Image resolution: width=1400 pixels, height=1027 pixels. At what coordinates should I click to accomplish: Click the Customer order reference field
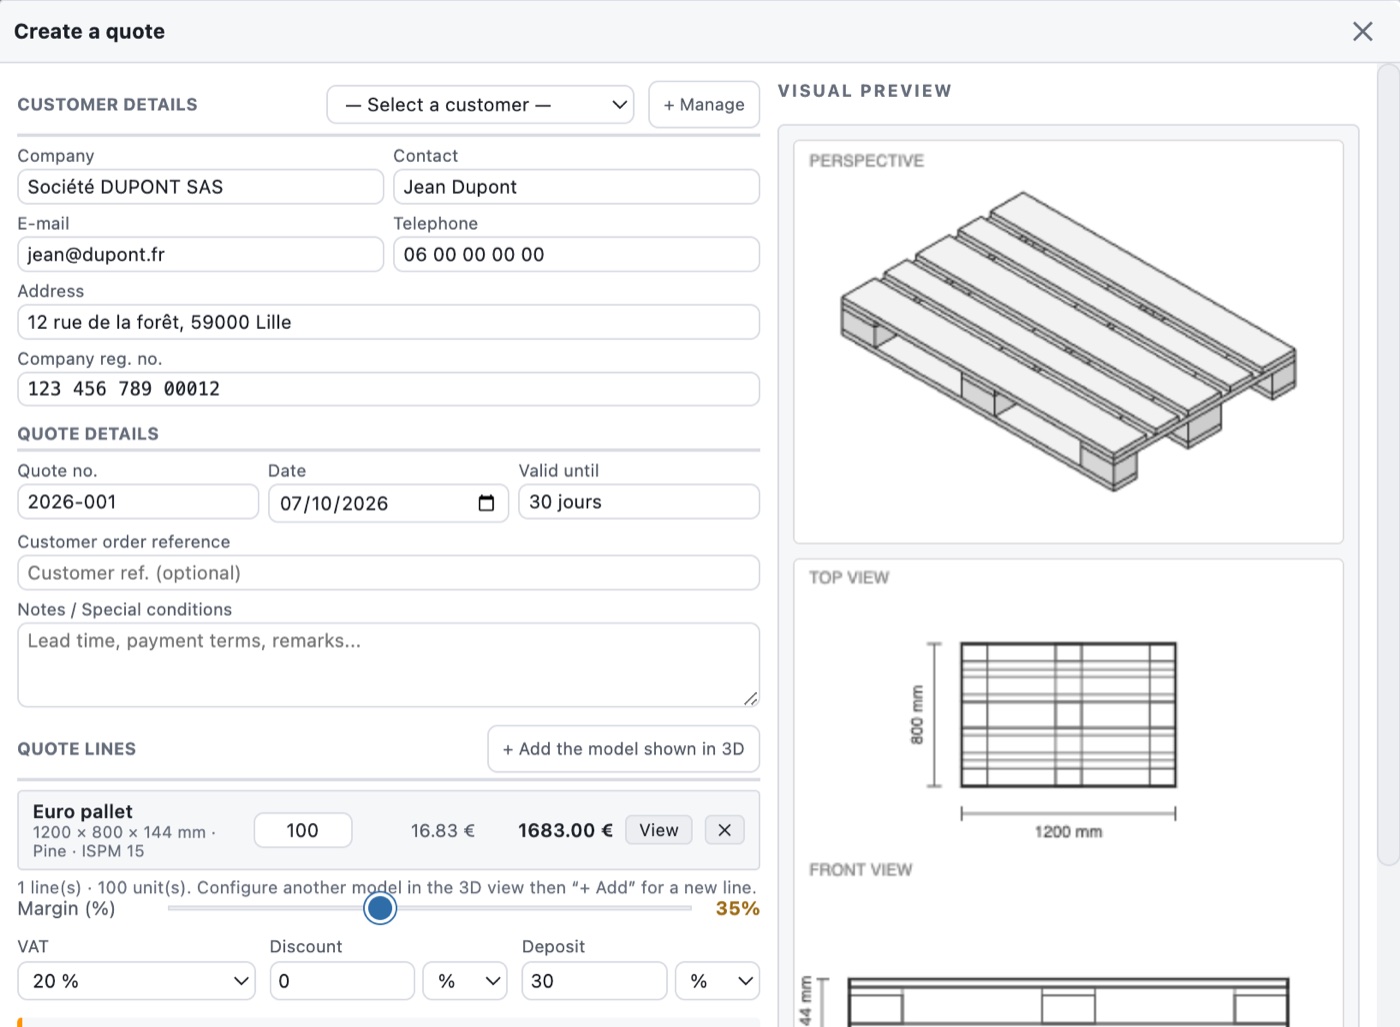(388, 573)
